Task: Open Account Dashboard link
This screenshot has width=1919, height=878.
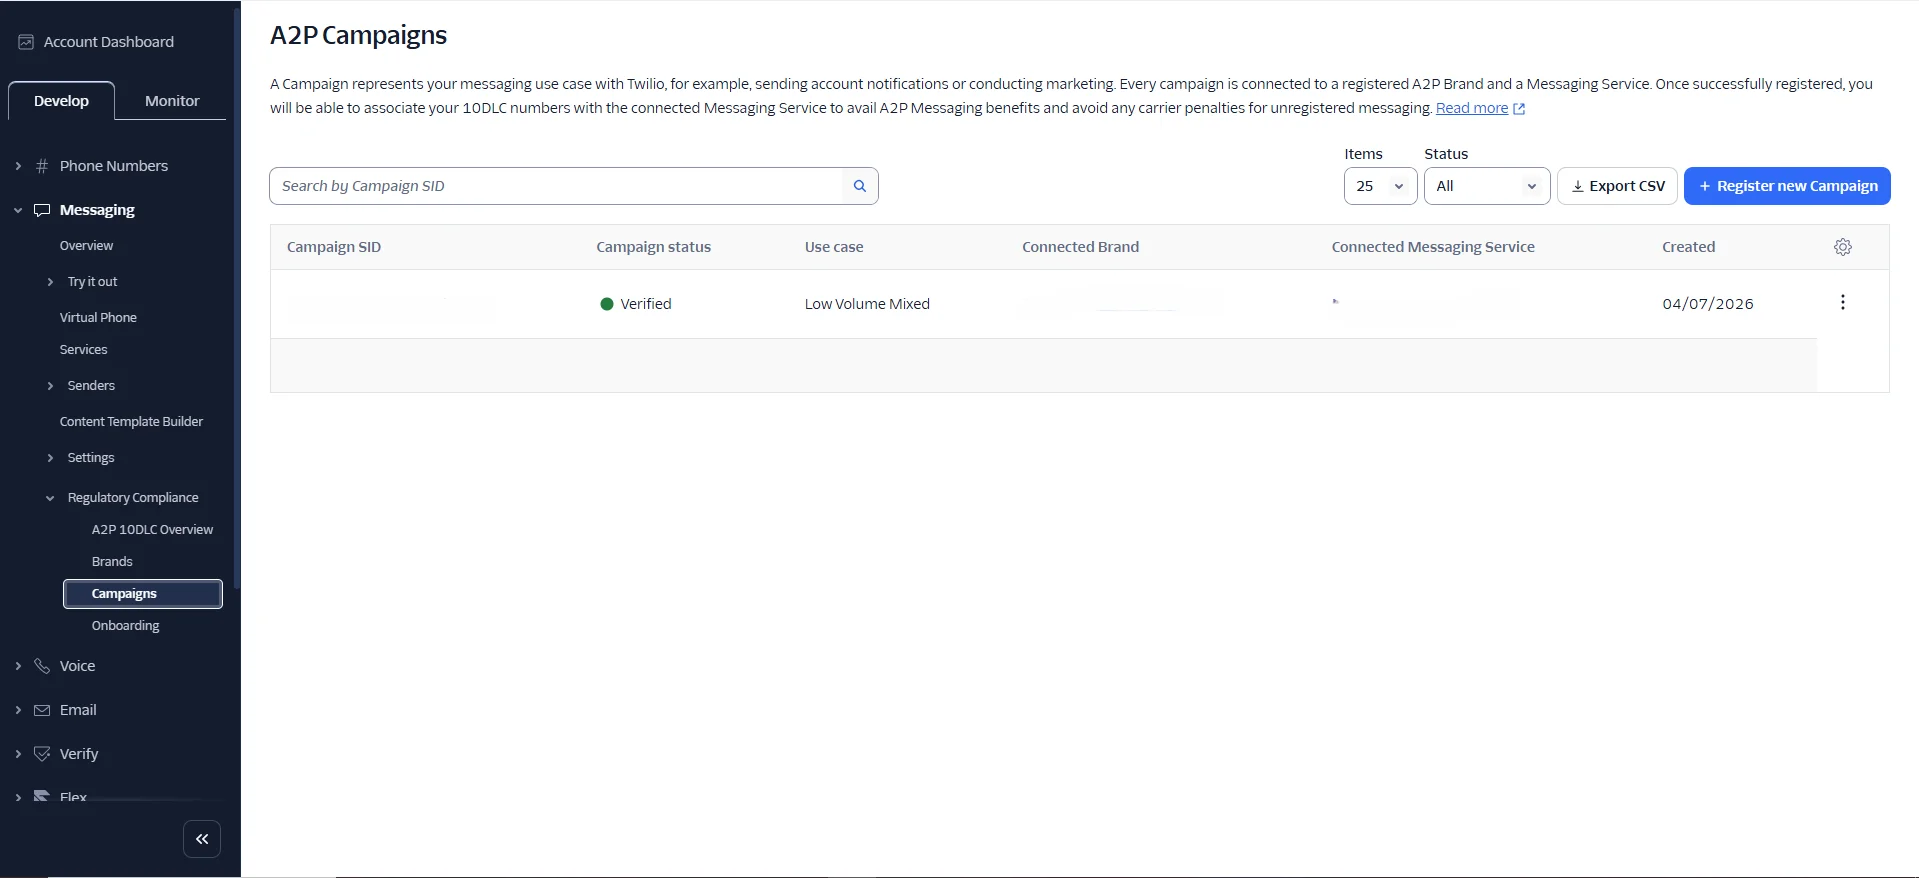Action: pos(109,42)
